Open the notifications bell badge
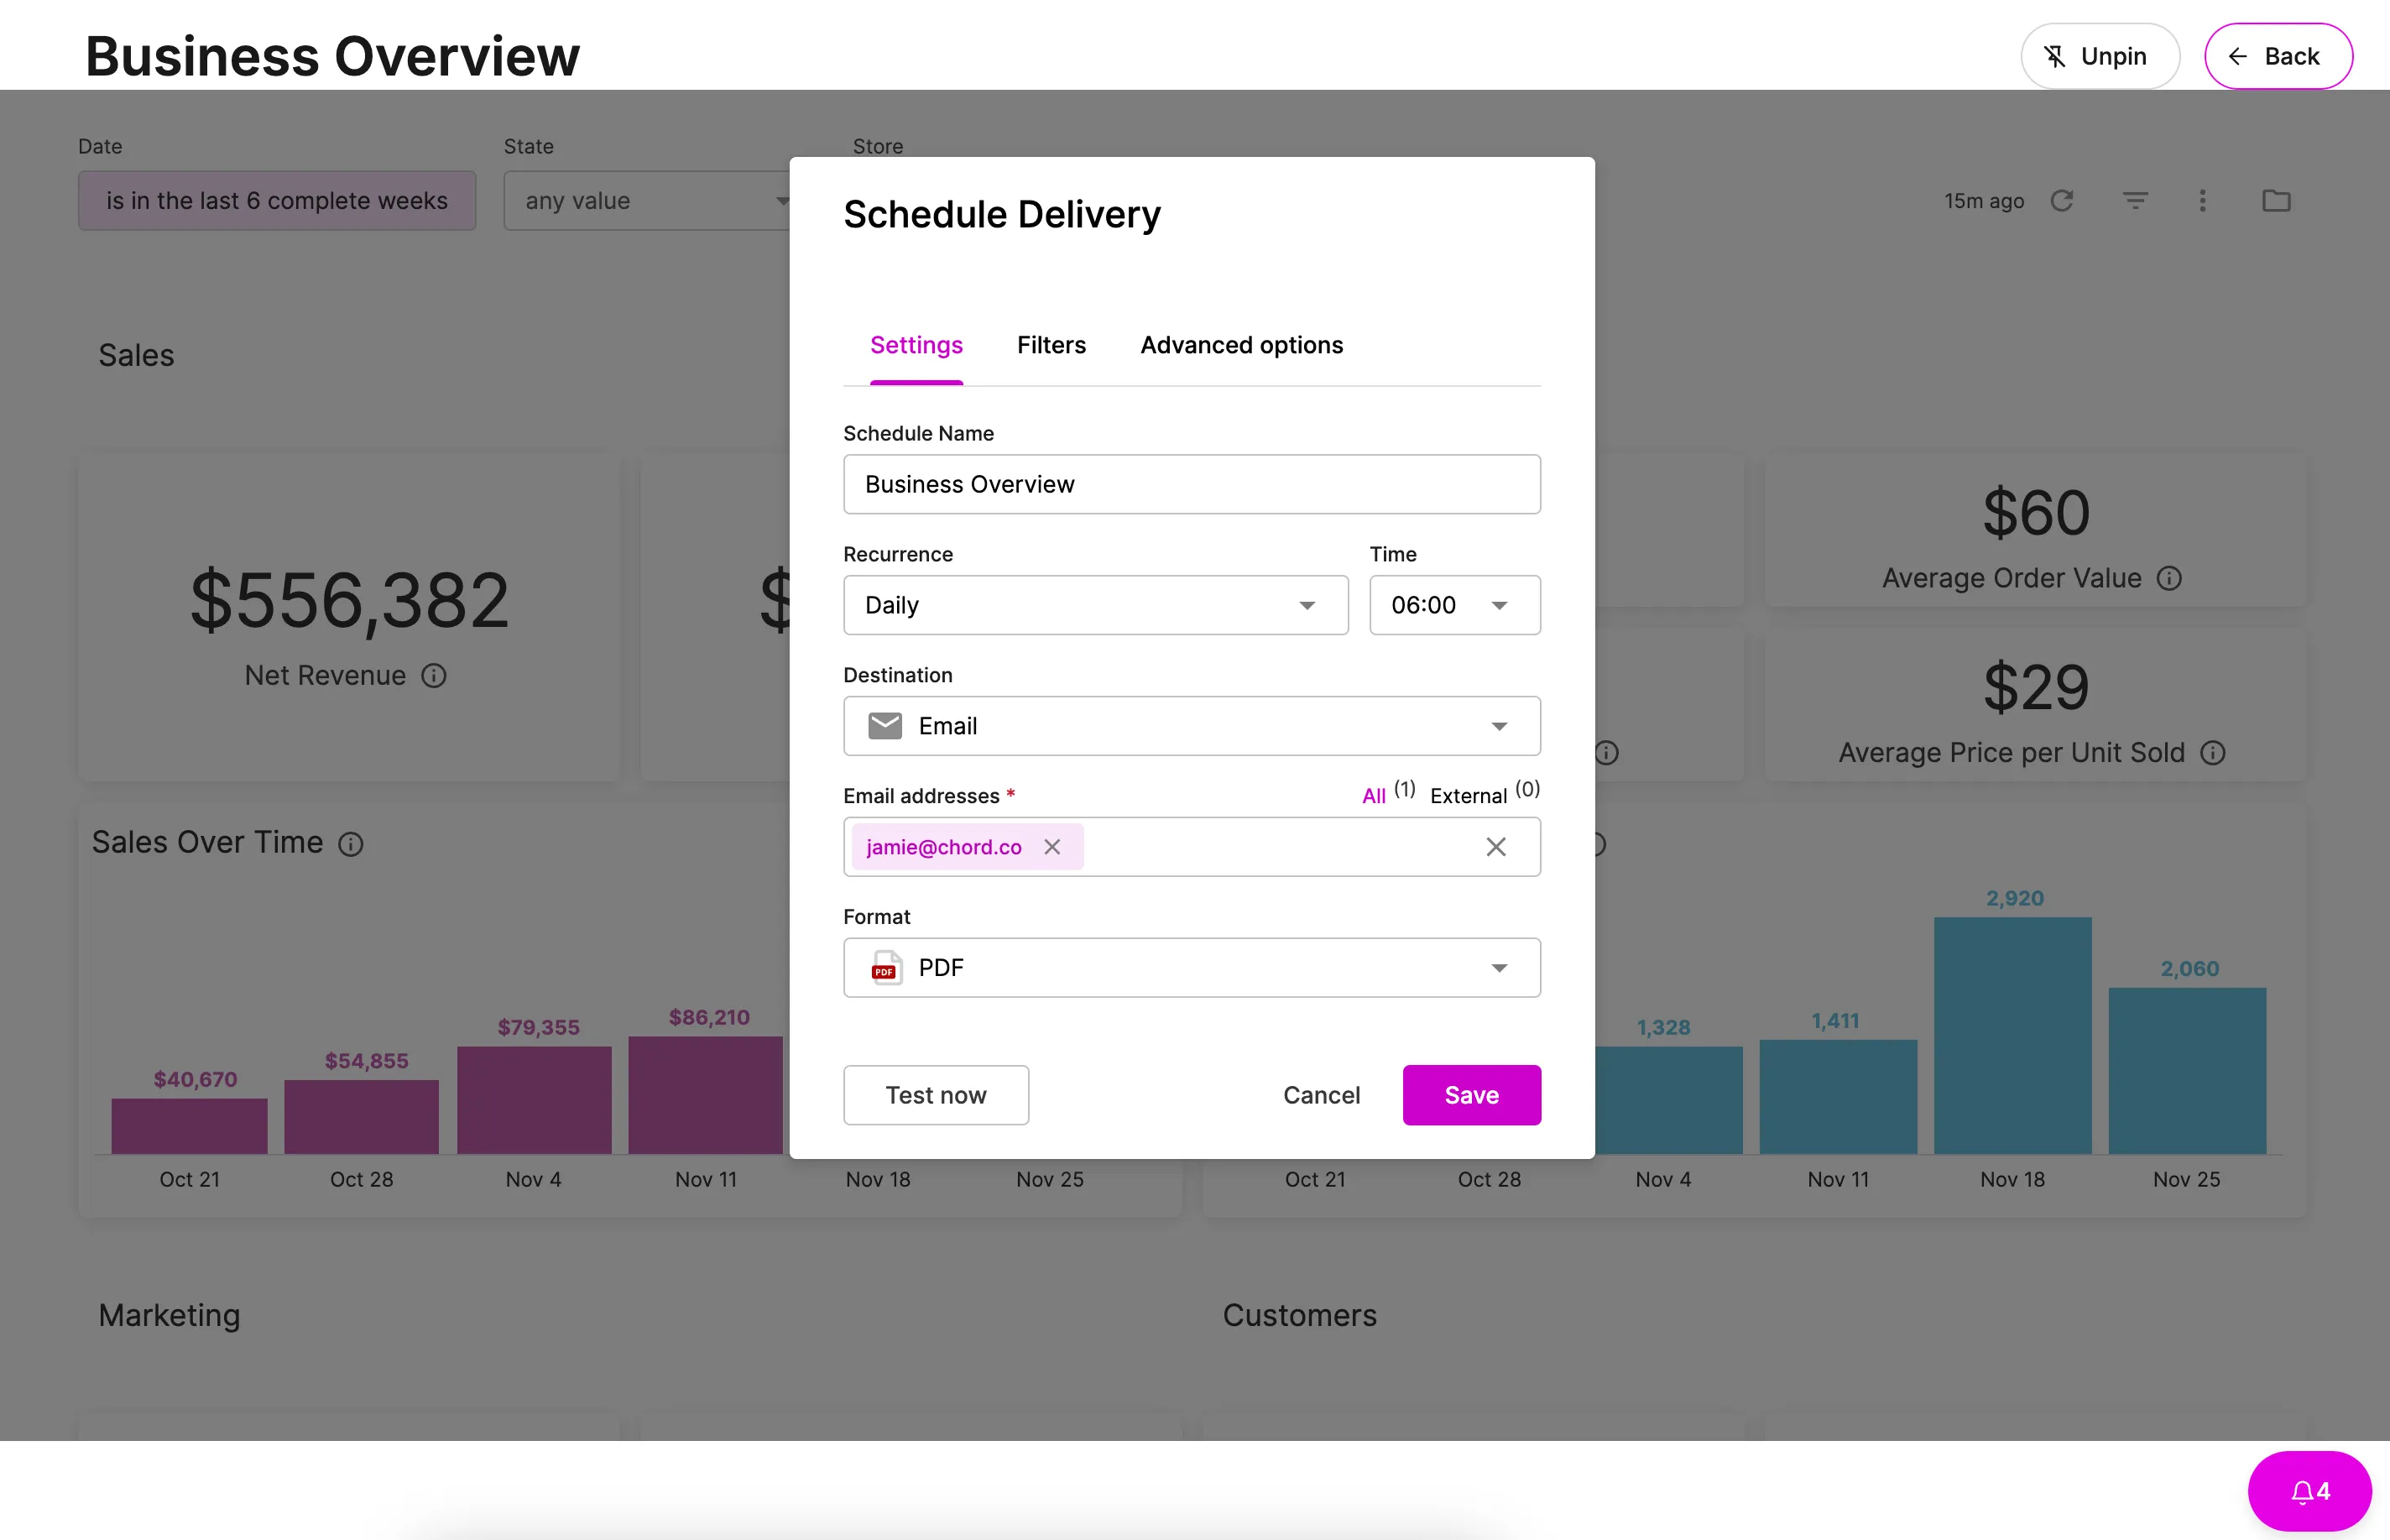Image resolution: width=2390 pixels, height=1540 pixels. 2309,1491
